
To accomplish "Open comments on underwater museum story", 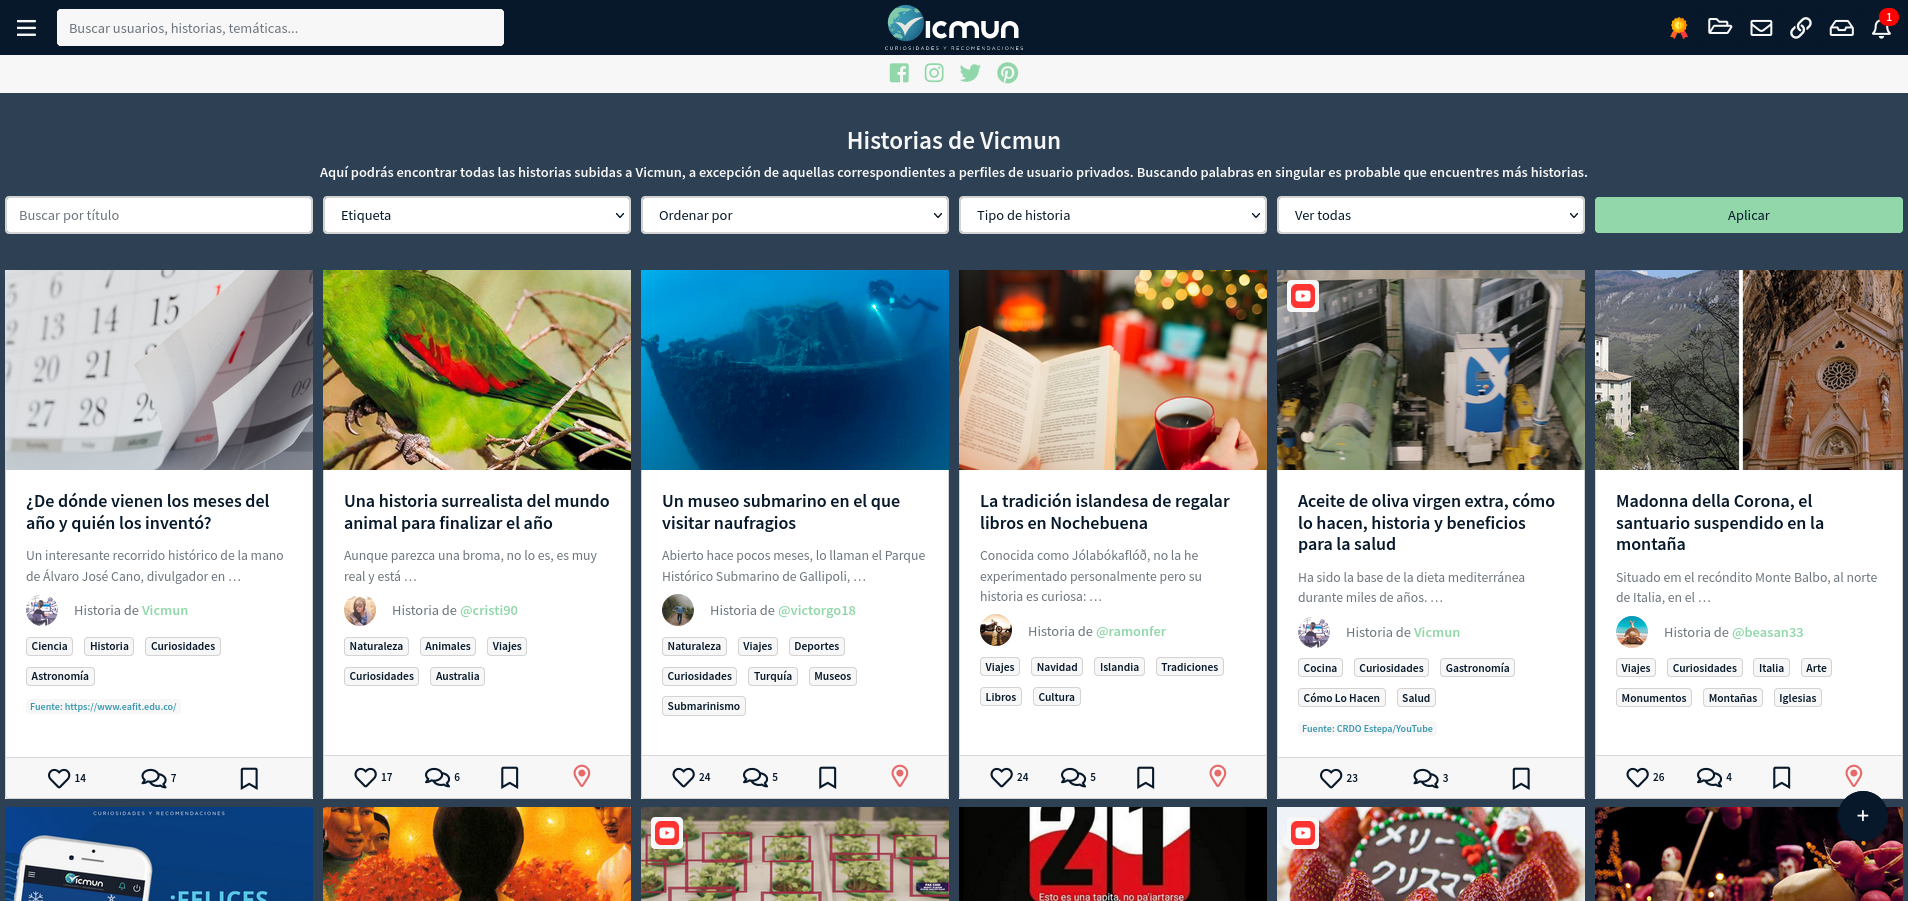I will 755,777.
